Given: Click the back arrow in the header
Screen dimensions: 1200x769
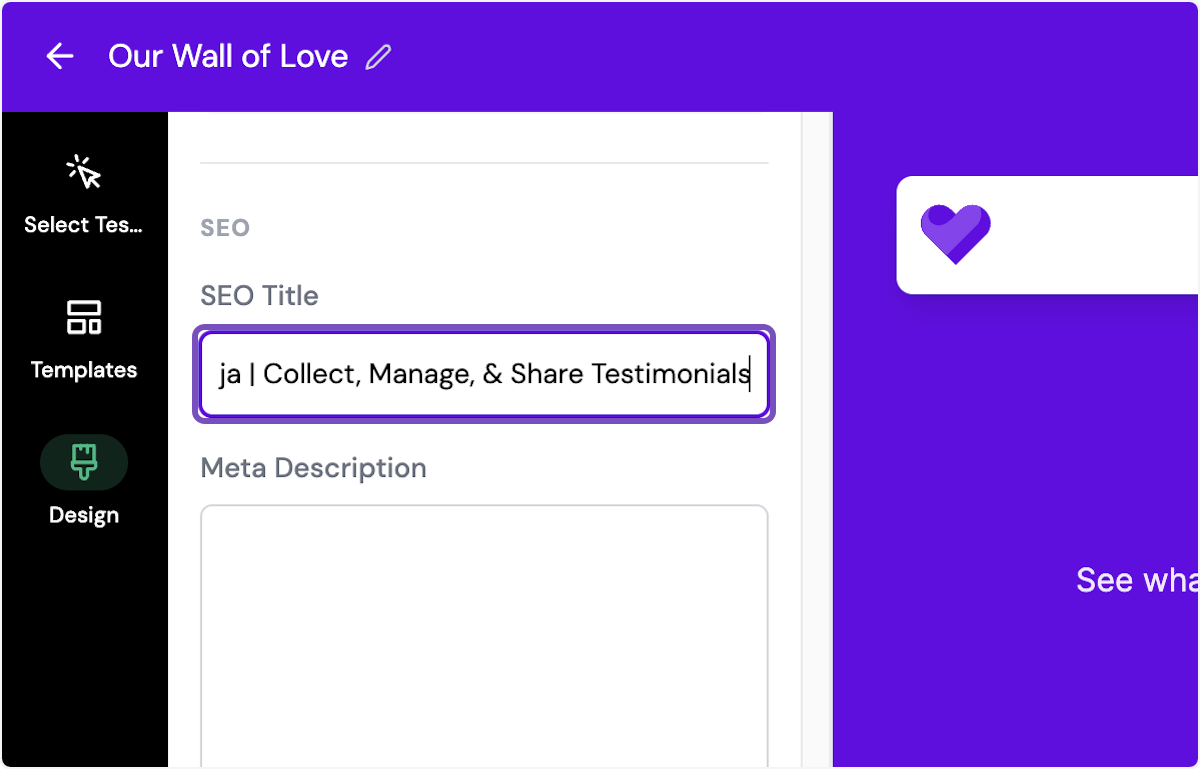Looking at the screenshot, I should pyautogui.click(x=60, y=57).
